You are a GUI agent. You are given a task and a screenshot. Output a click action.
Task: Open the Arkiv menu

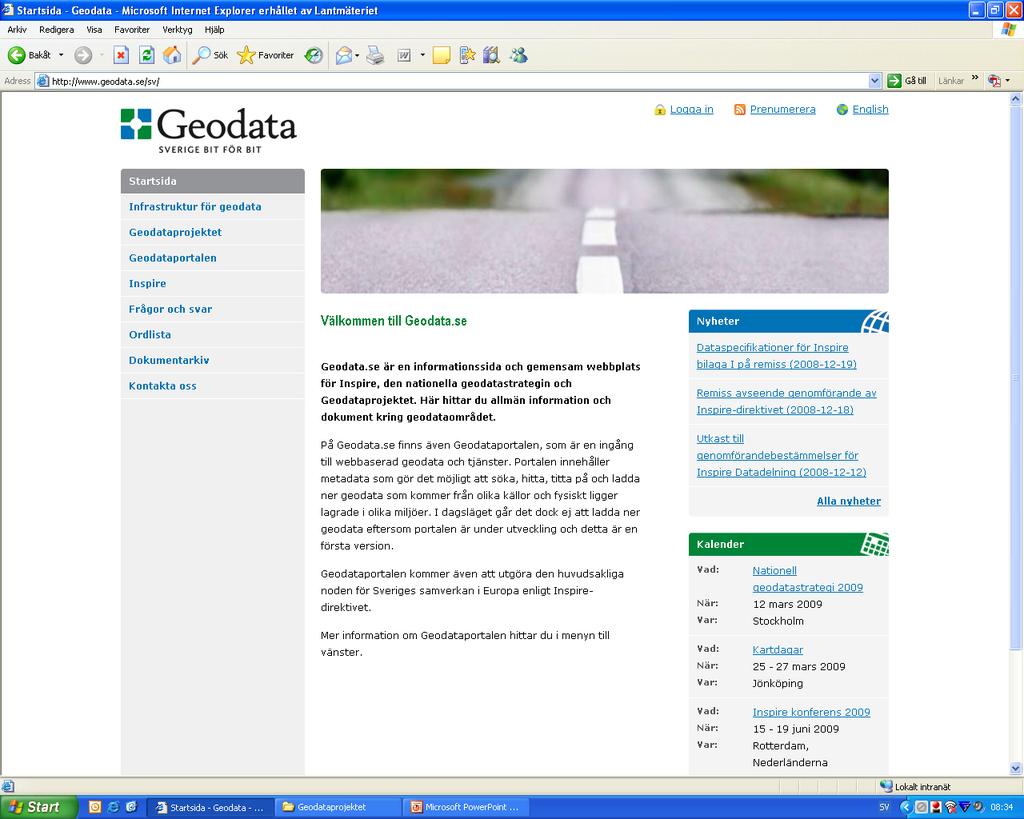17,29
